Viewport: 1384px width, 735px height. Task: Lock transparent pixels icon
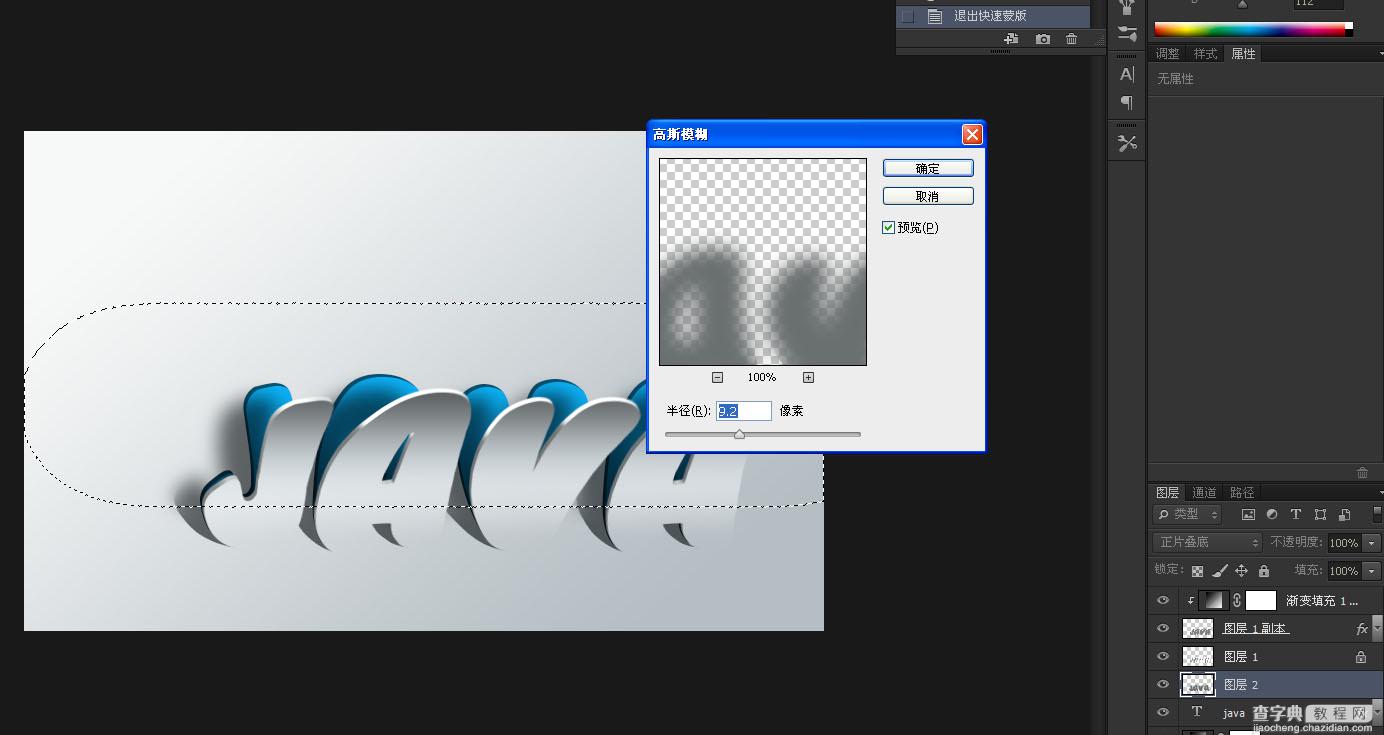(x=1197, y=570)
